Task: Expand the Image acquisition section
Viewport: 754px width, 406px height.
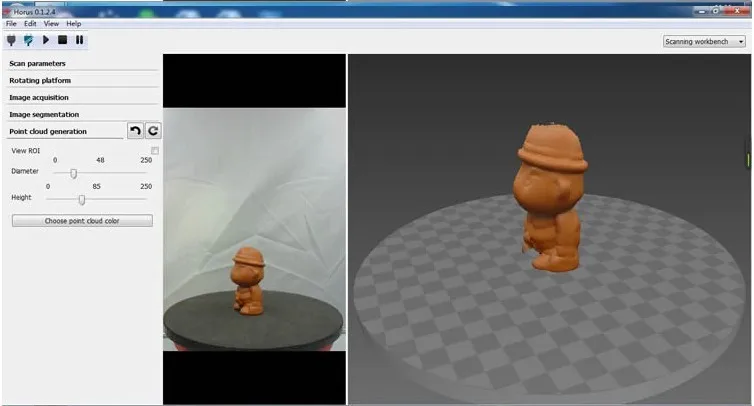Action: coord(39,97)
